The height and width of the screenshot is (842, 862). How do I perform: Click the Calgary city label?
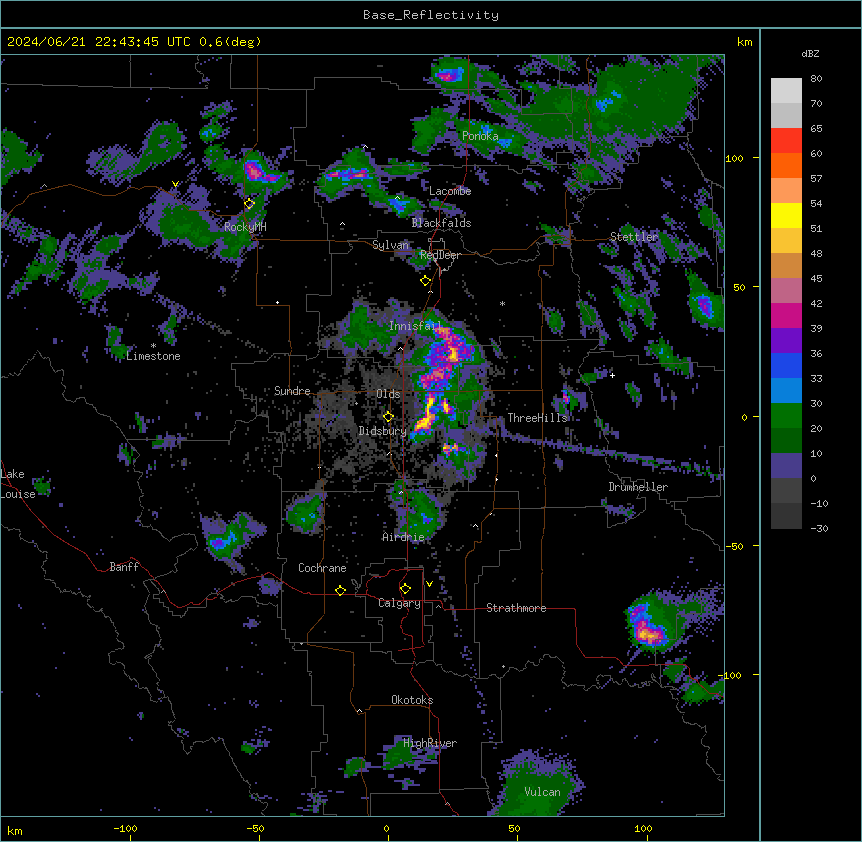(x=399, y=603)
